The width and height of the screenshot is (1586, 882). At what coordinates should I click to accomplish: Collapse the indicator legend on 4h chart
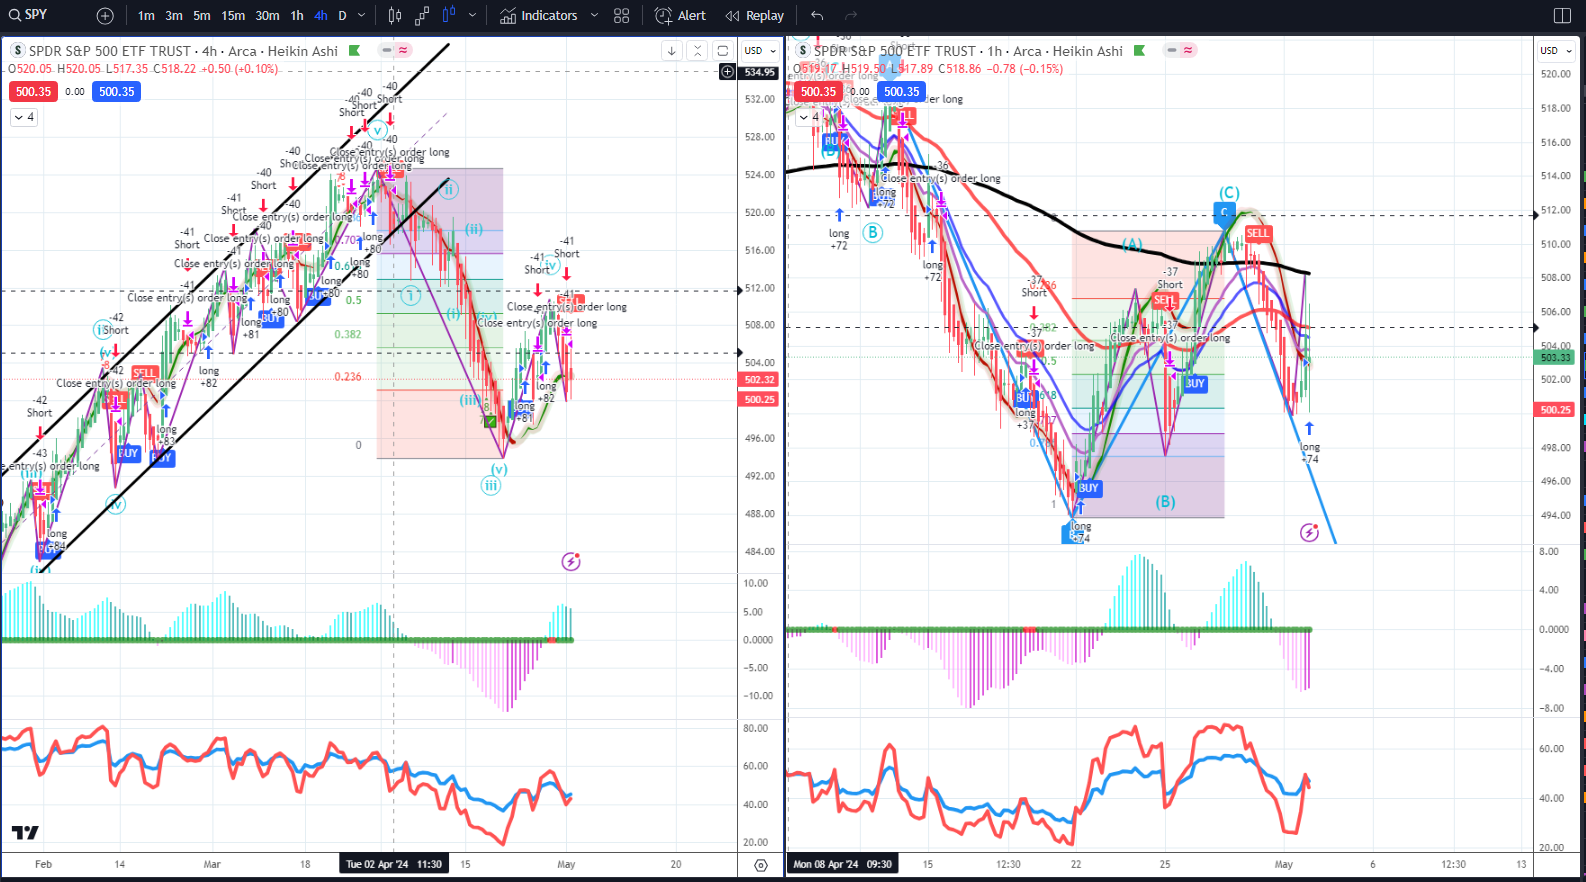(x=24, y=117)
